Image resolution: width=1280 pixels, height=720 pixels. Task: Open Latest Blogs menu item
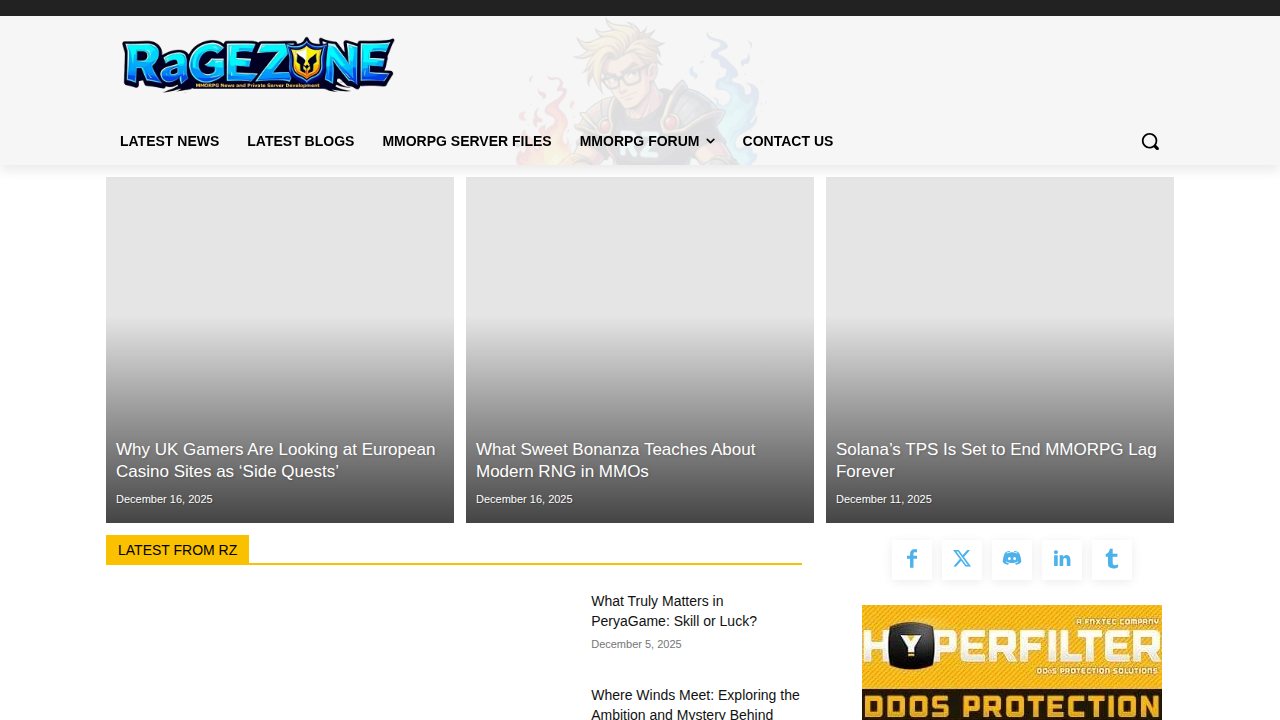click(301, 141)
